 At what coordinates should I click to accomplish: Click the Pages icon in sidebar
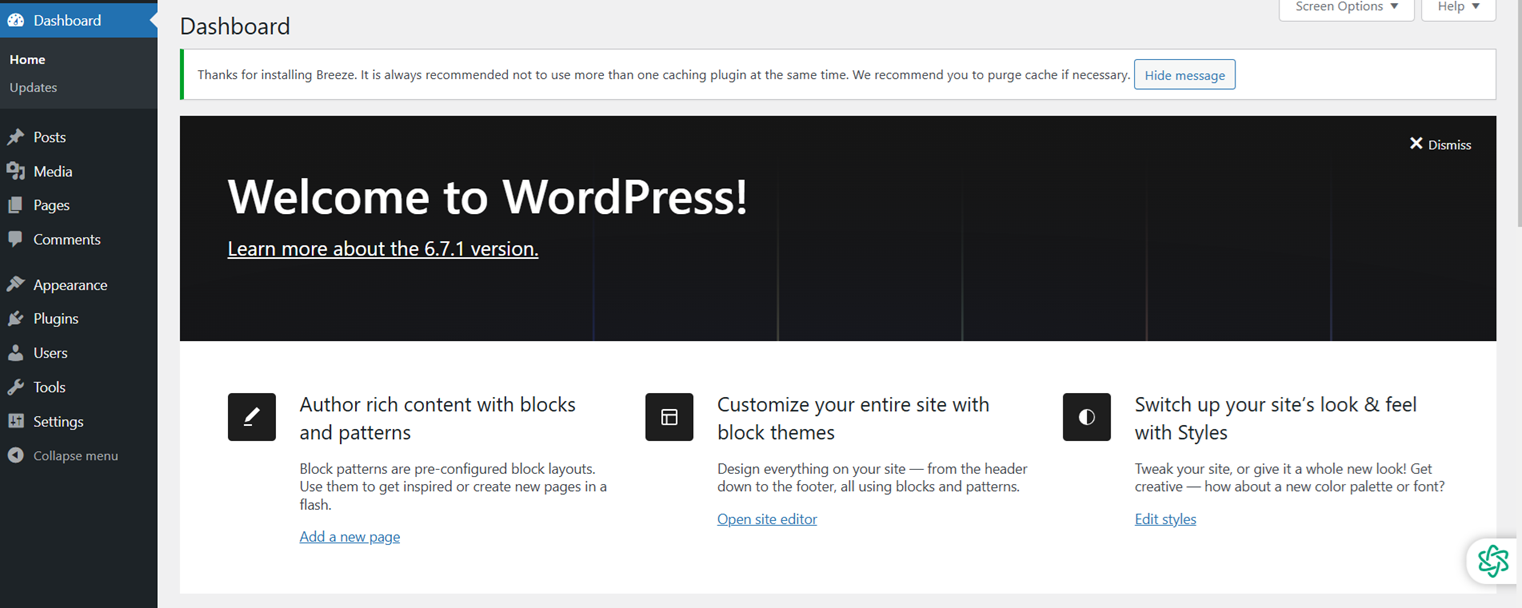tap(16, 205)
